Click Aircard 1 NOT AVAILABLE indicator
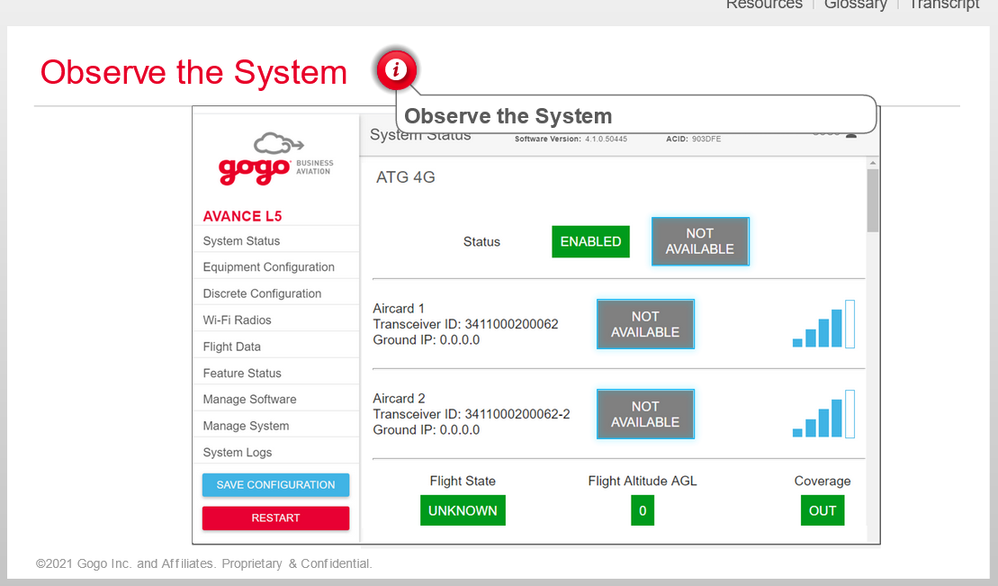This screenshot has height=586, width=998. click(645, 324)
